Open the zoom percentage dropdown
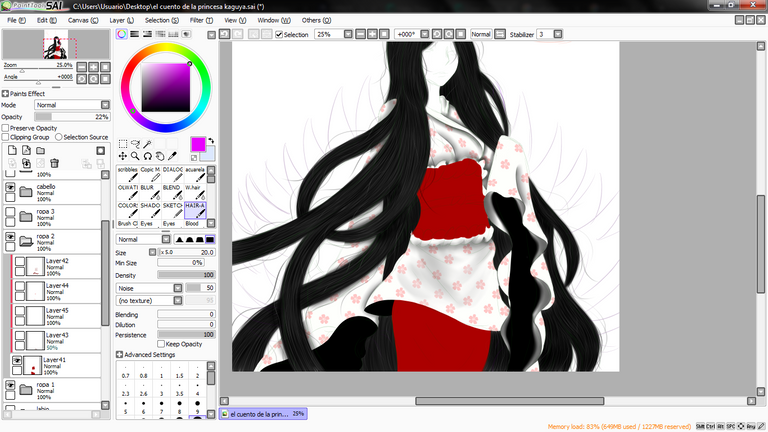The width and height of the screenshot is (768, 432). tap(348, 34)
